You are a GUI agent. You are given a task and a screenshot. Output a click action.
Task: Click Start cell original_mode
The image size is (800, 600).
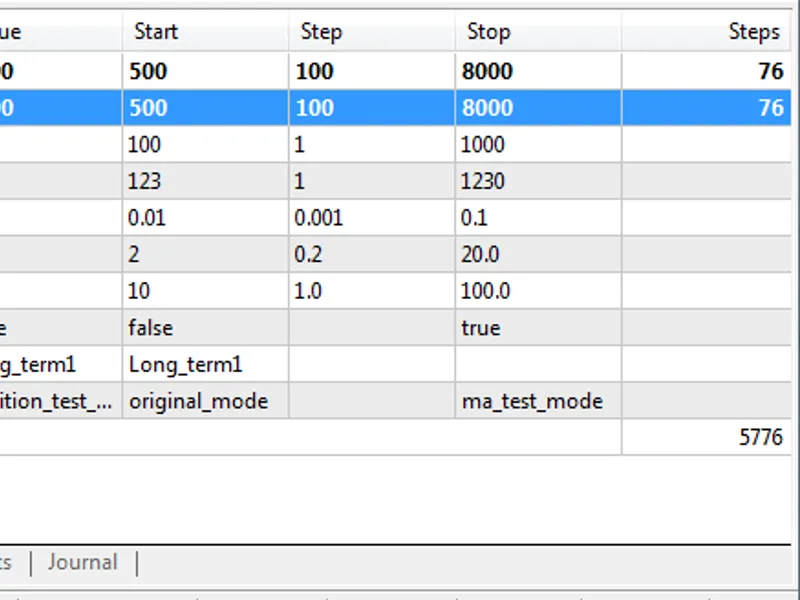[x=206, y=401]
